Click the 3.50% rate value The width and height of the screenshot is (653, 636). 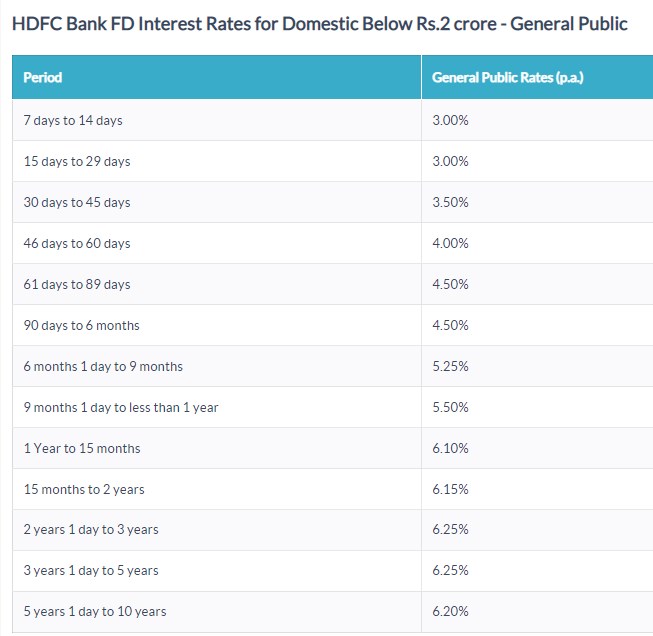450,202
